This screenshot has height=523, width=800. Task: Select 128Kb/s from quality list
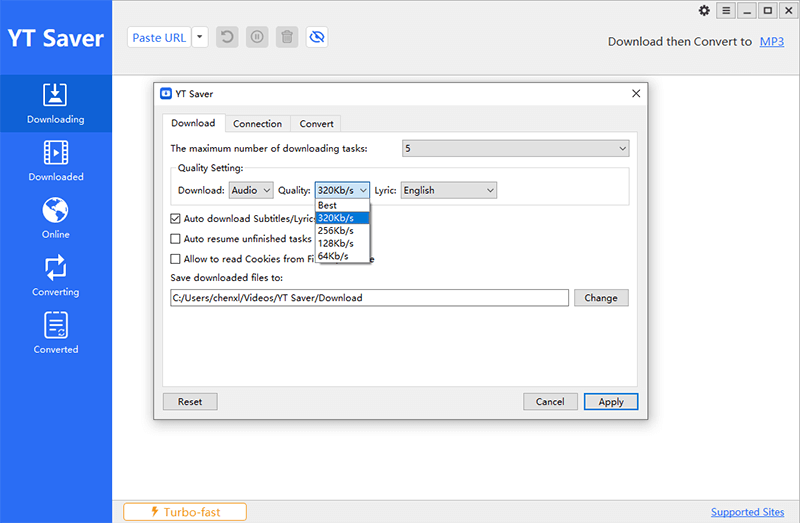335,243
